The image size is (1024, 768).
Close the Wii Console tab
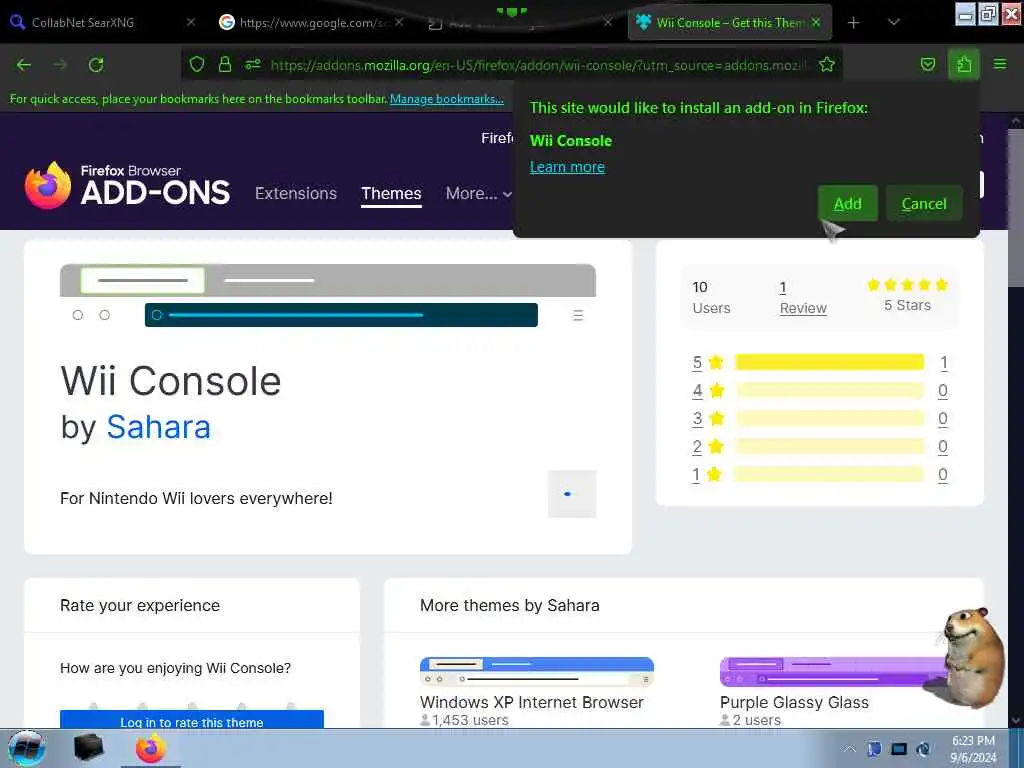(x=816, y=23)
